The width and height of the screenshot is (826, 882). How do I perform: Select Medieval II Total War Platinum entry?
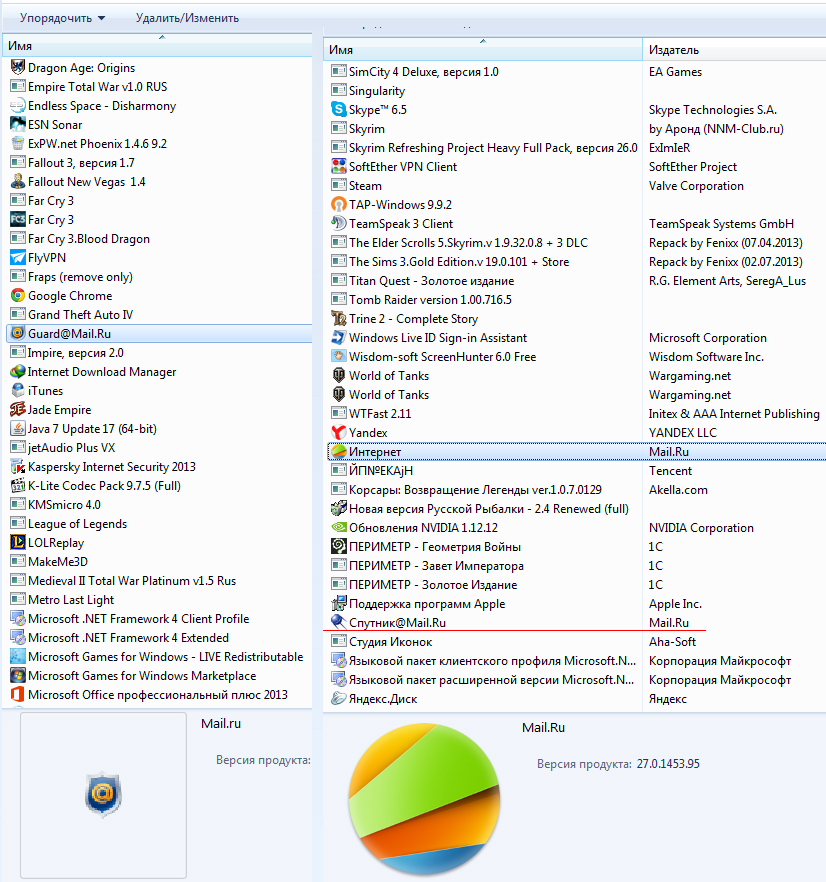(x=132, y=580)
